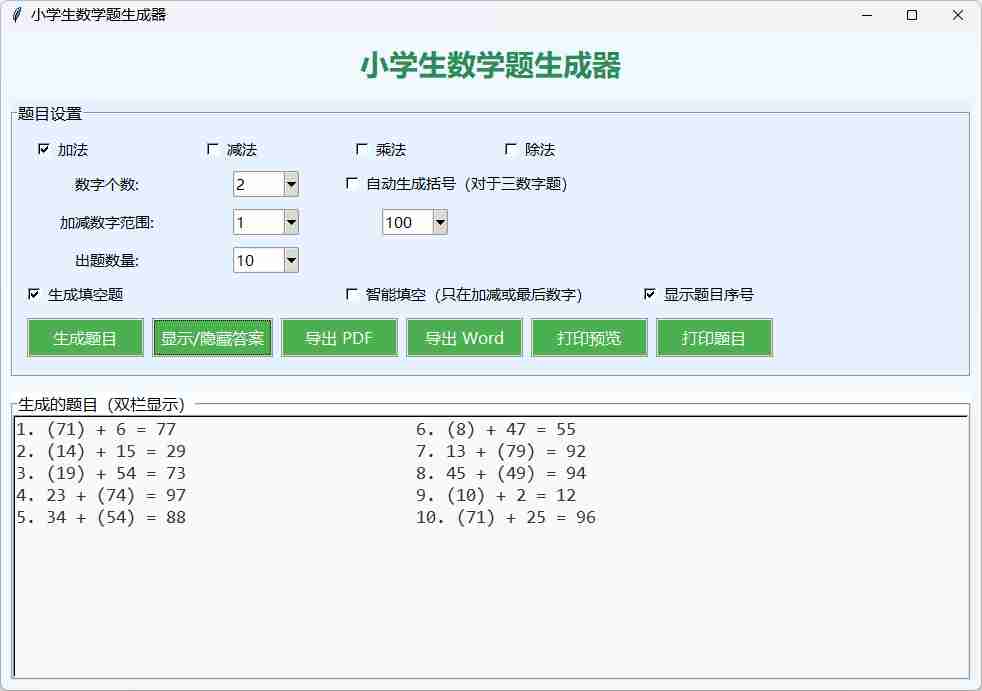This screenshot has height=691, width=982.
Task: Disable the 生成填空题 checkbox
Action: coord(35,294)
